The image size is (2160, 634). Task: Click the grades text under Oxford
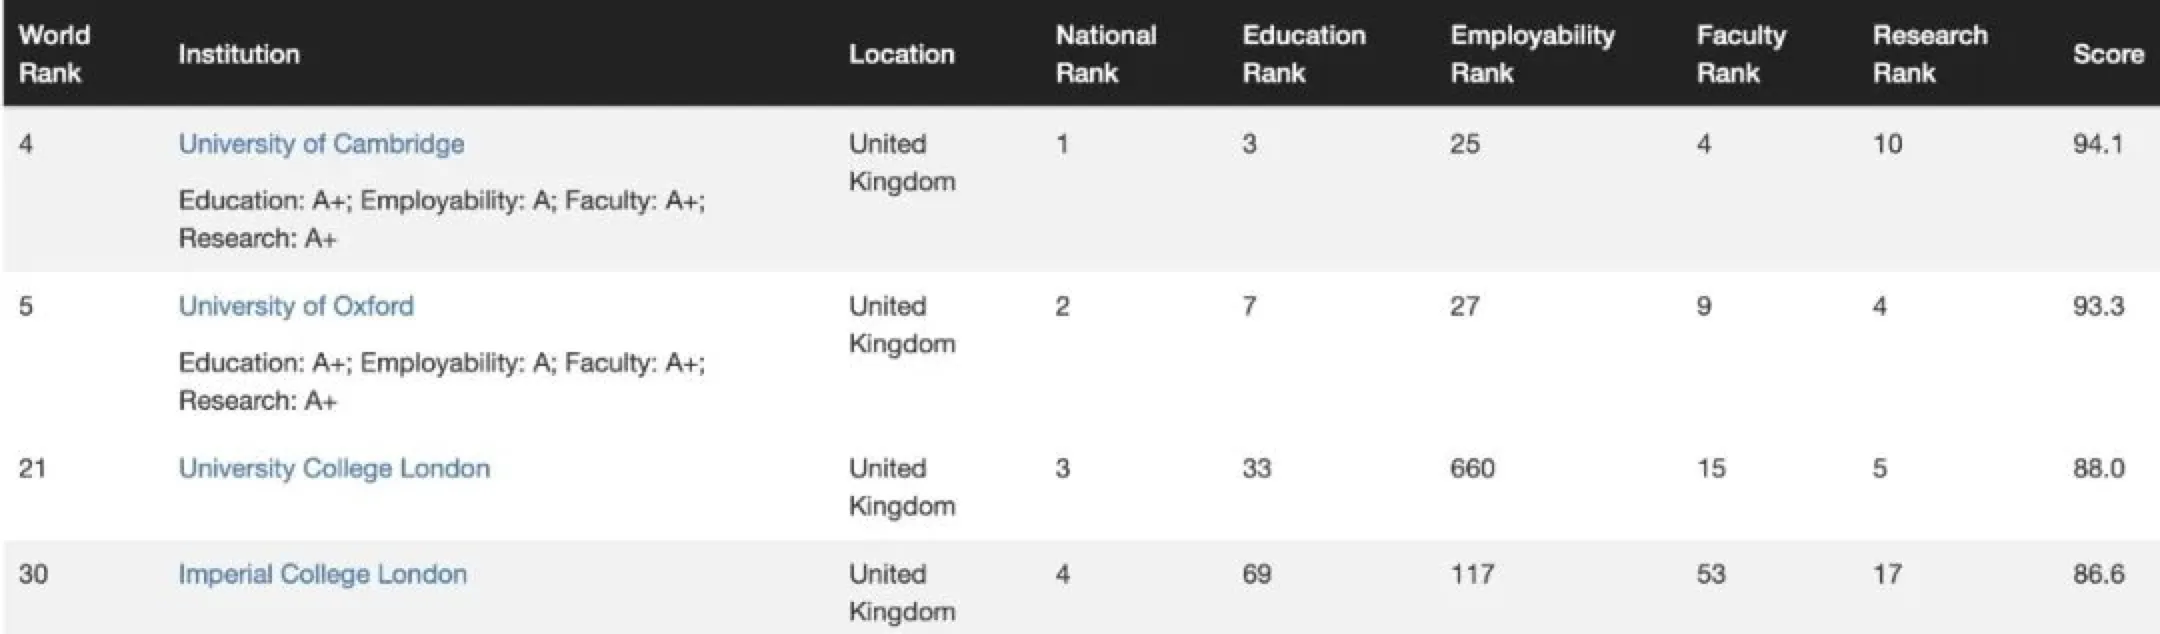click(x=441, y=381)
